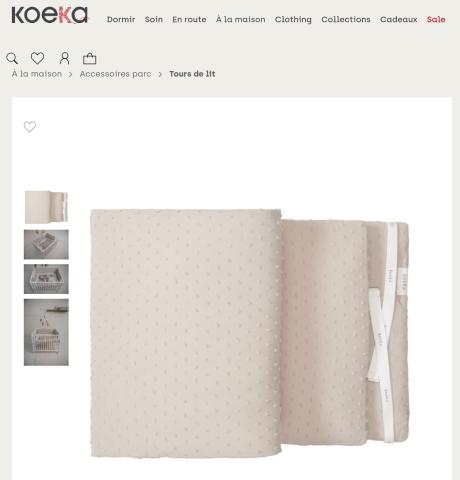The image size is (460, 480).
Task: Add product to favorites with heart
Action: (x=30, y=126)
